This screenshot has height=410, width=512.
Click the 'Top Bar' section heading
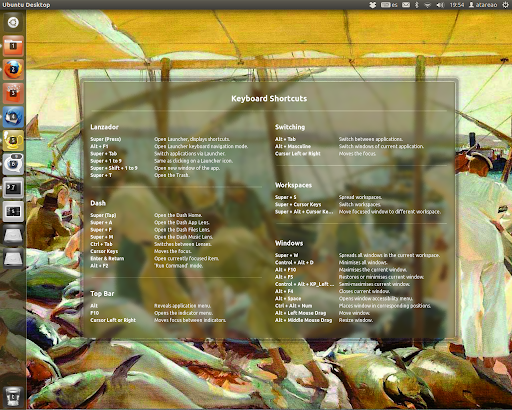coord(102,294)
